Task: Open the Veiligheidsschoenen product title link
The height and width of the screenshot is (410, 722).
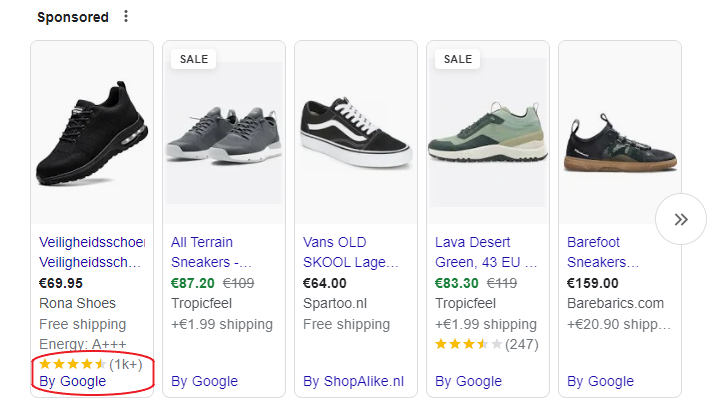Action: click(92, 252)
